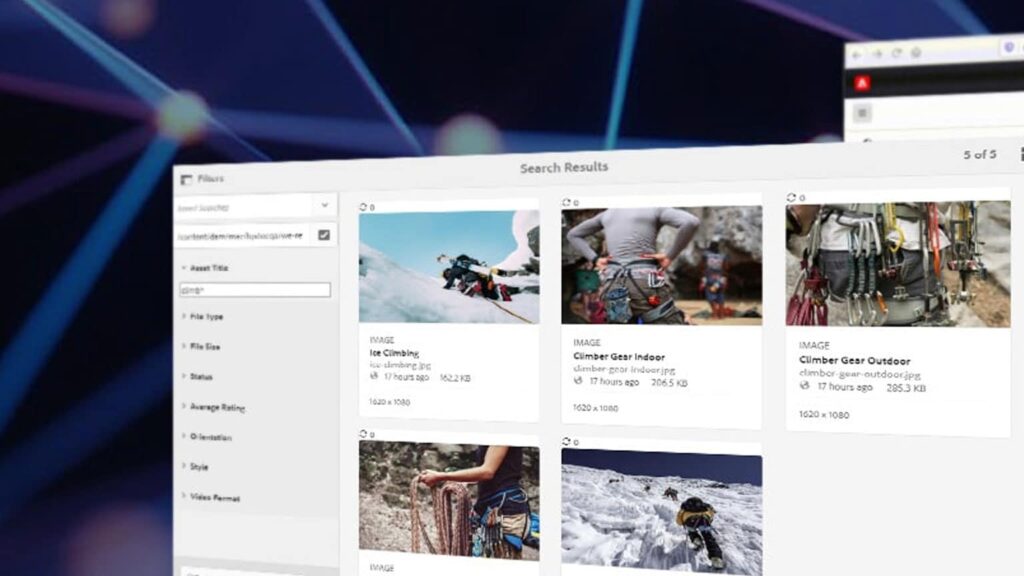Click the Adobe logo in the browser window
1024x576 pixels.
(862, 82)
